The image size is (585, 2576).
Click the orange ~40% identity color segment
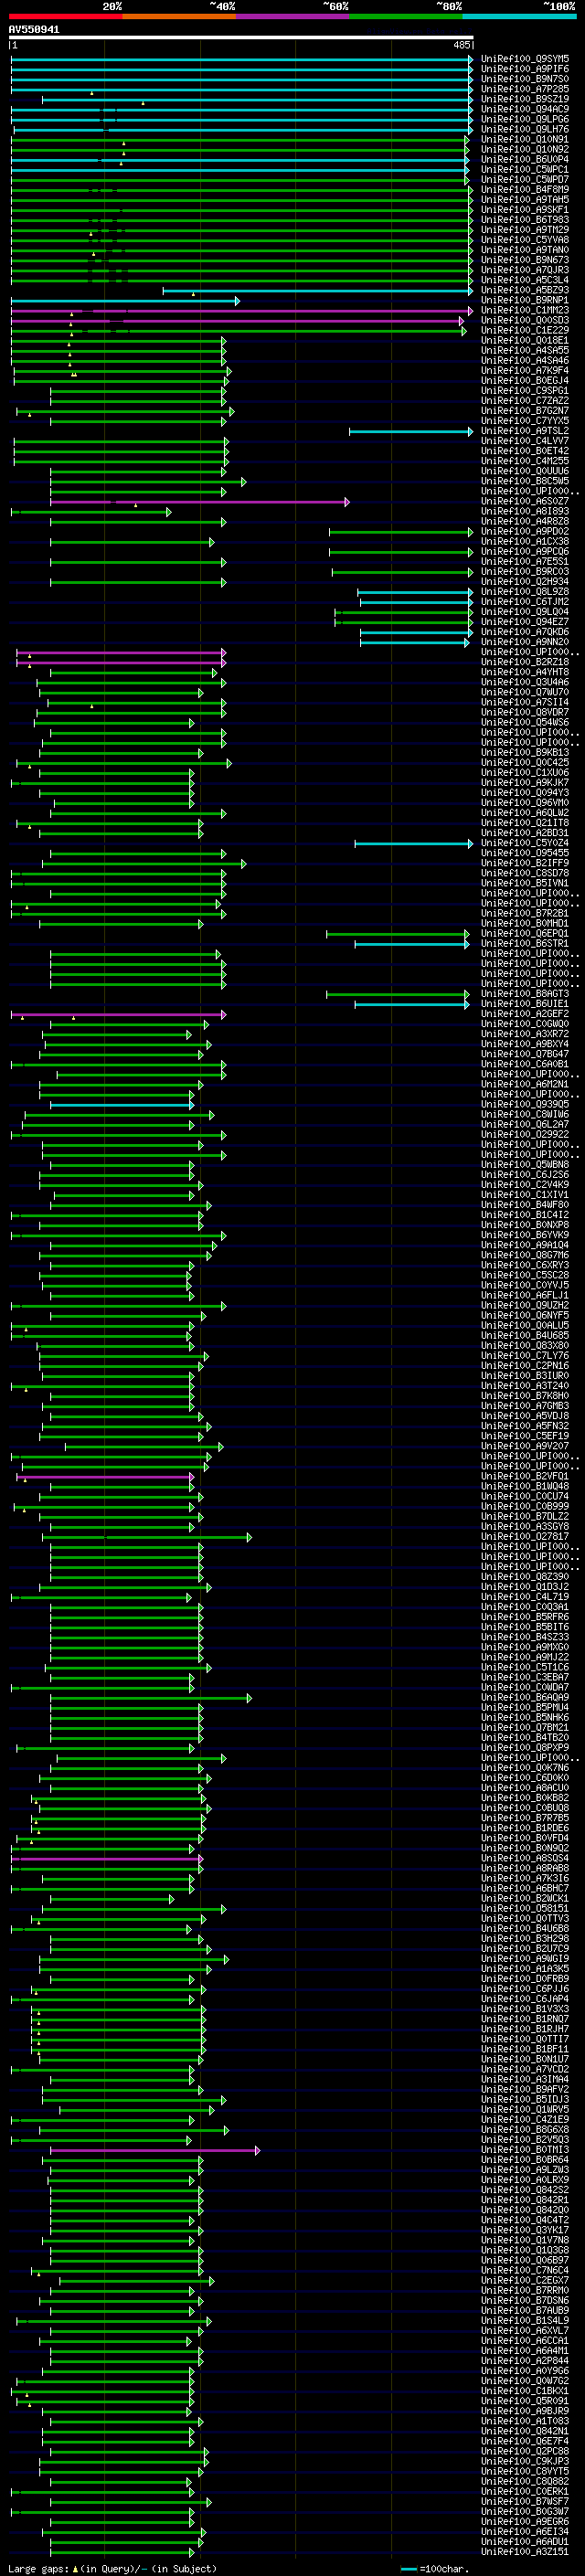179,16
